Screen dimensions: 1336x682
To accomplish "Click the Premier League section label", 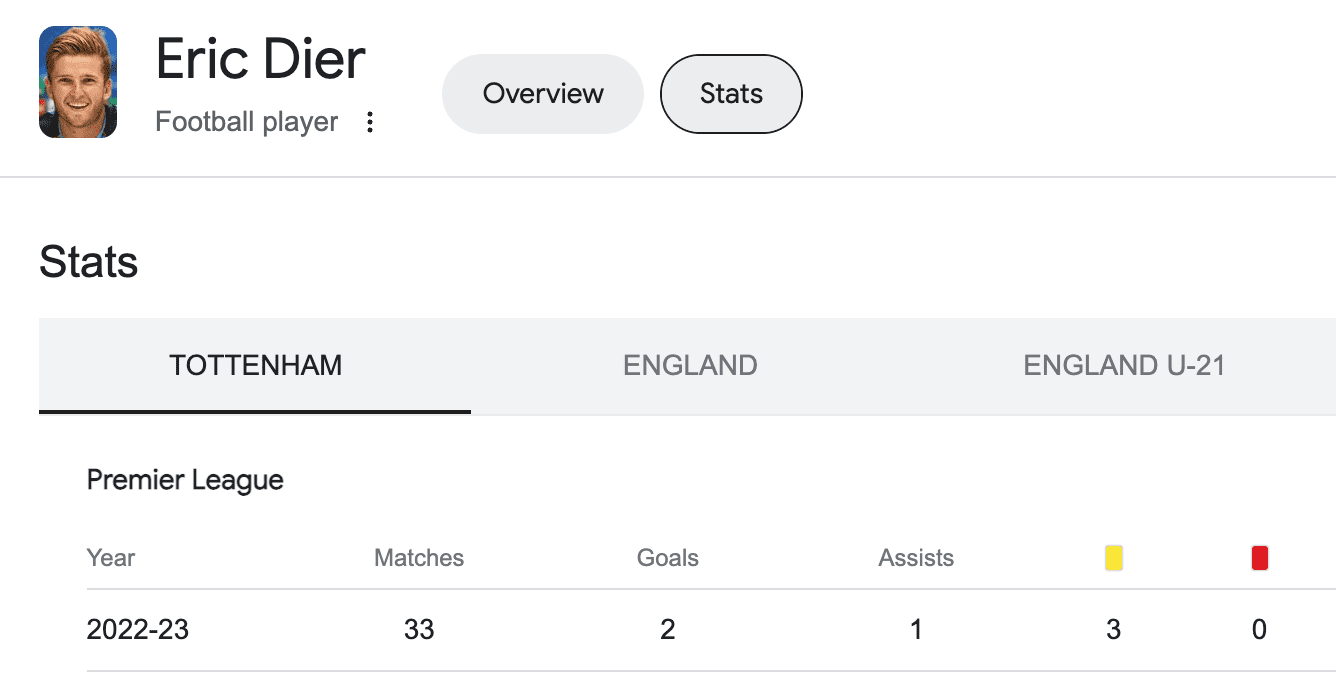I will pos(185,480).
